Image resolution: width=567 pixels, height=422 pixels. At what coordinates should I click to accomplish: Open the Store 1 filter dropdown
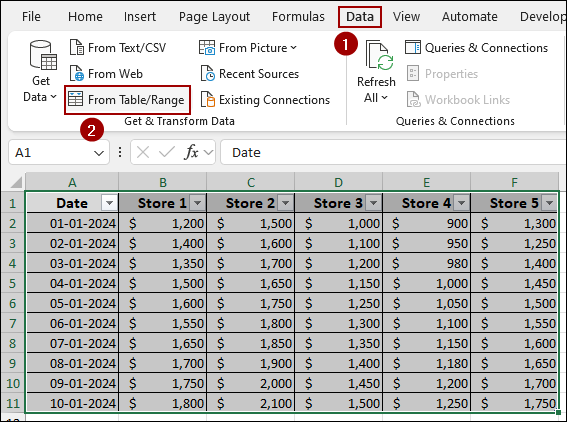197,203
